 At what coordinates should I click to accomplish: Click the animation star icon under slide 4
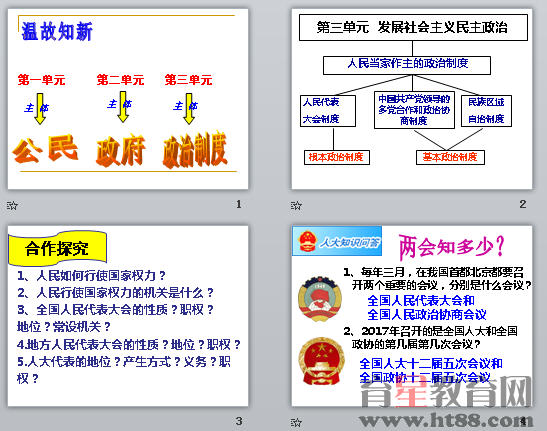click(x=296, y=423)
